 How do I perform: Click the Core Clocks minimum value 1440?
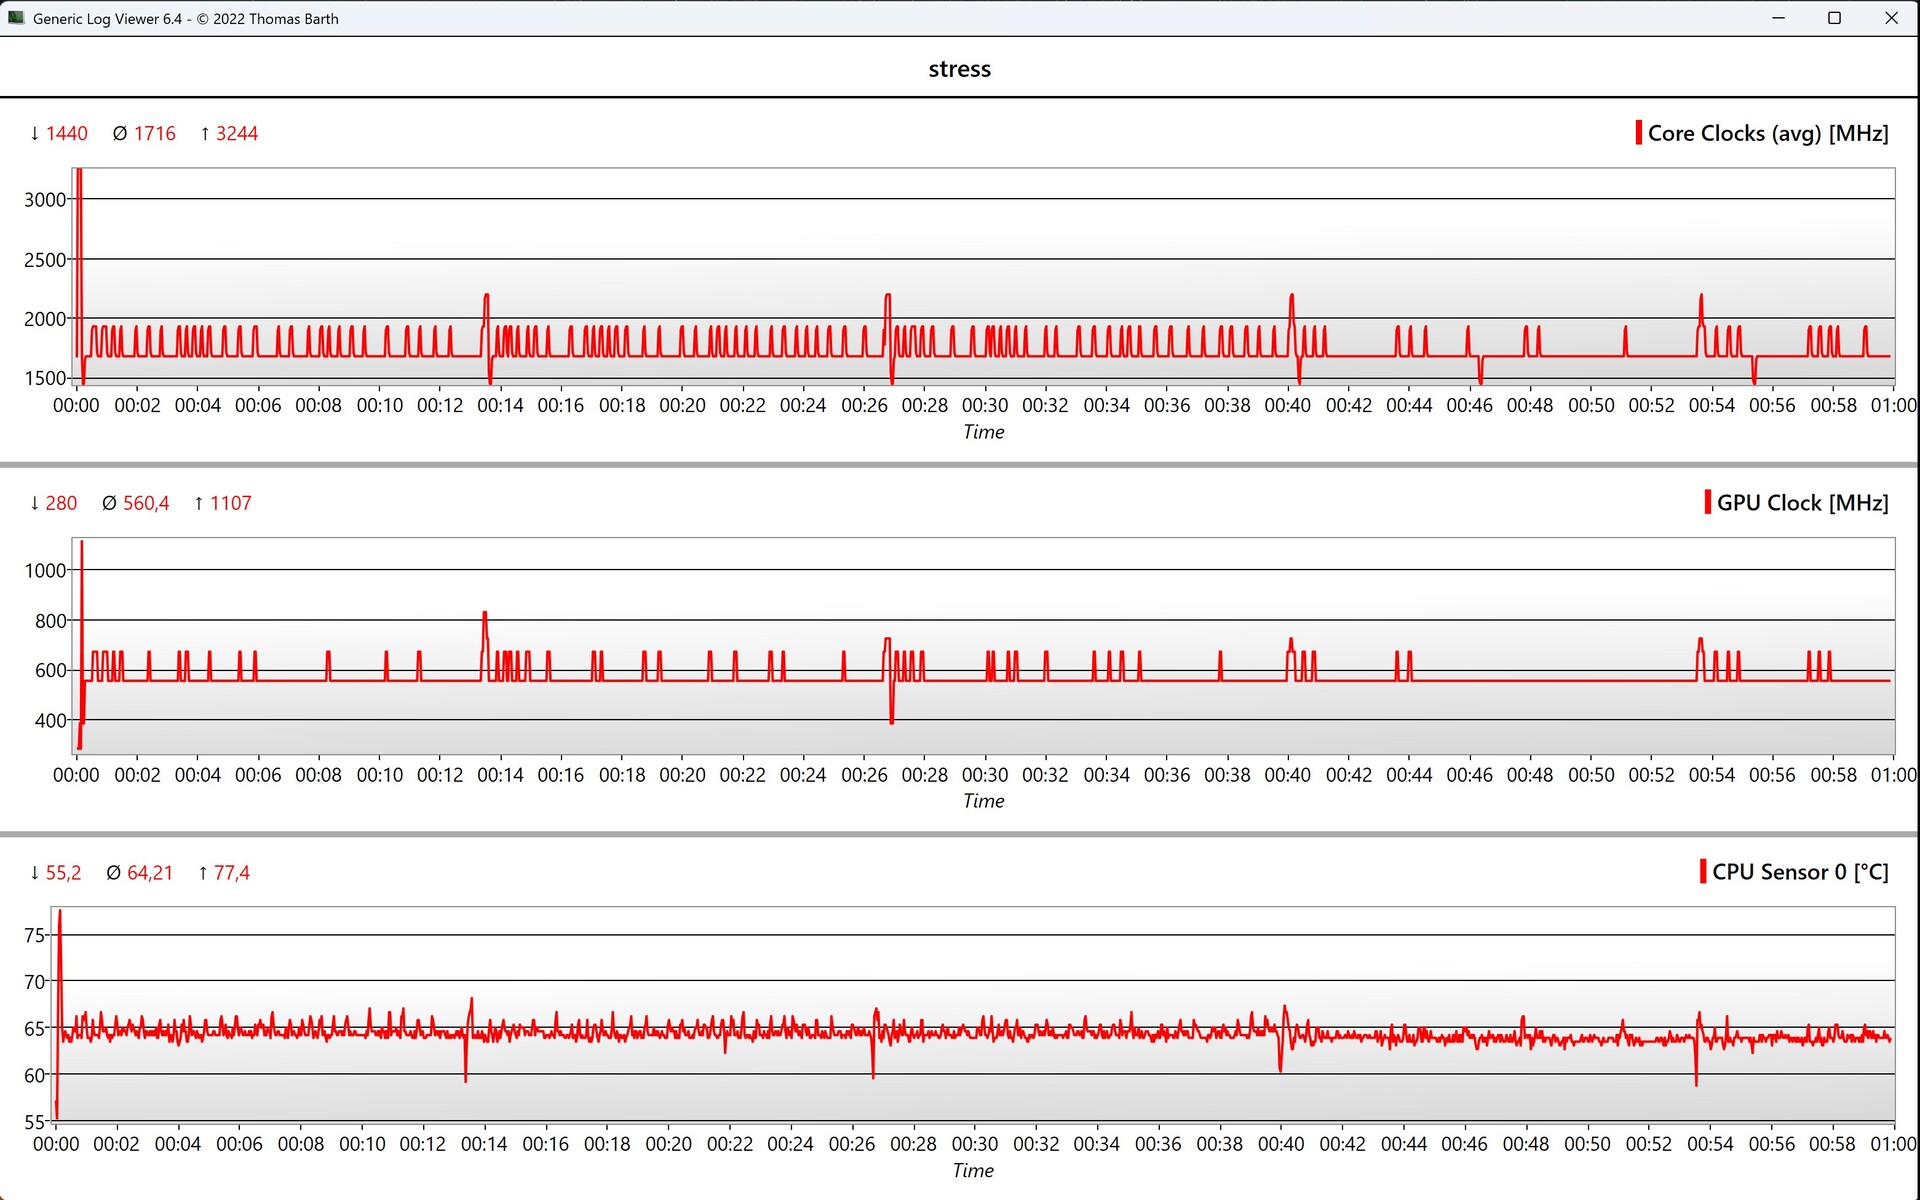pyautogui.click(x=66, y=133)
